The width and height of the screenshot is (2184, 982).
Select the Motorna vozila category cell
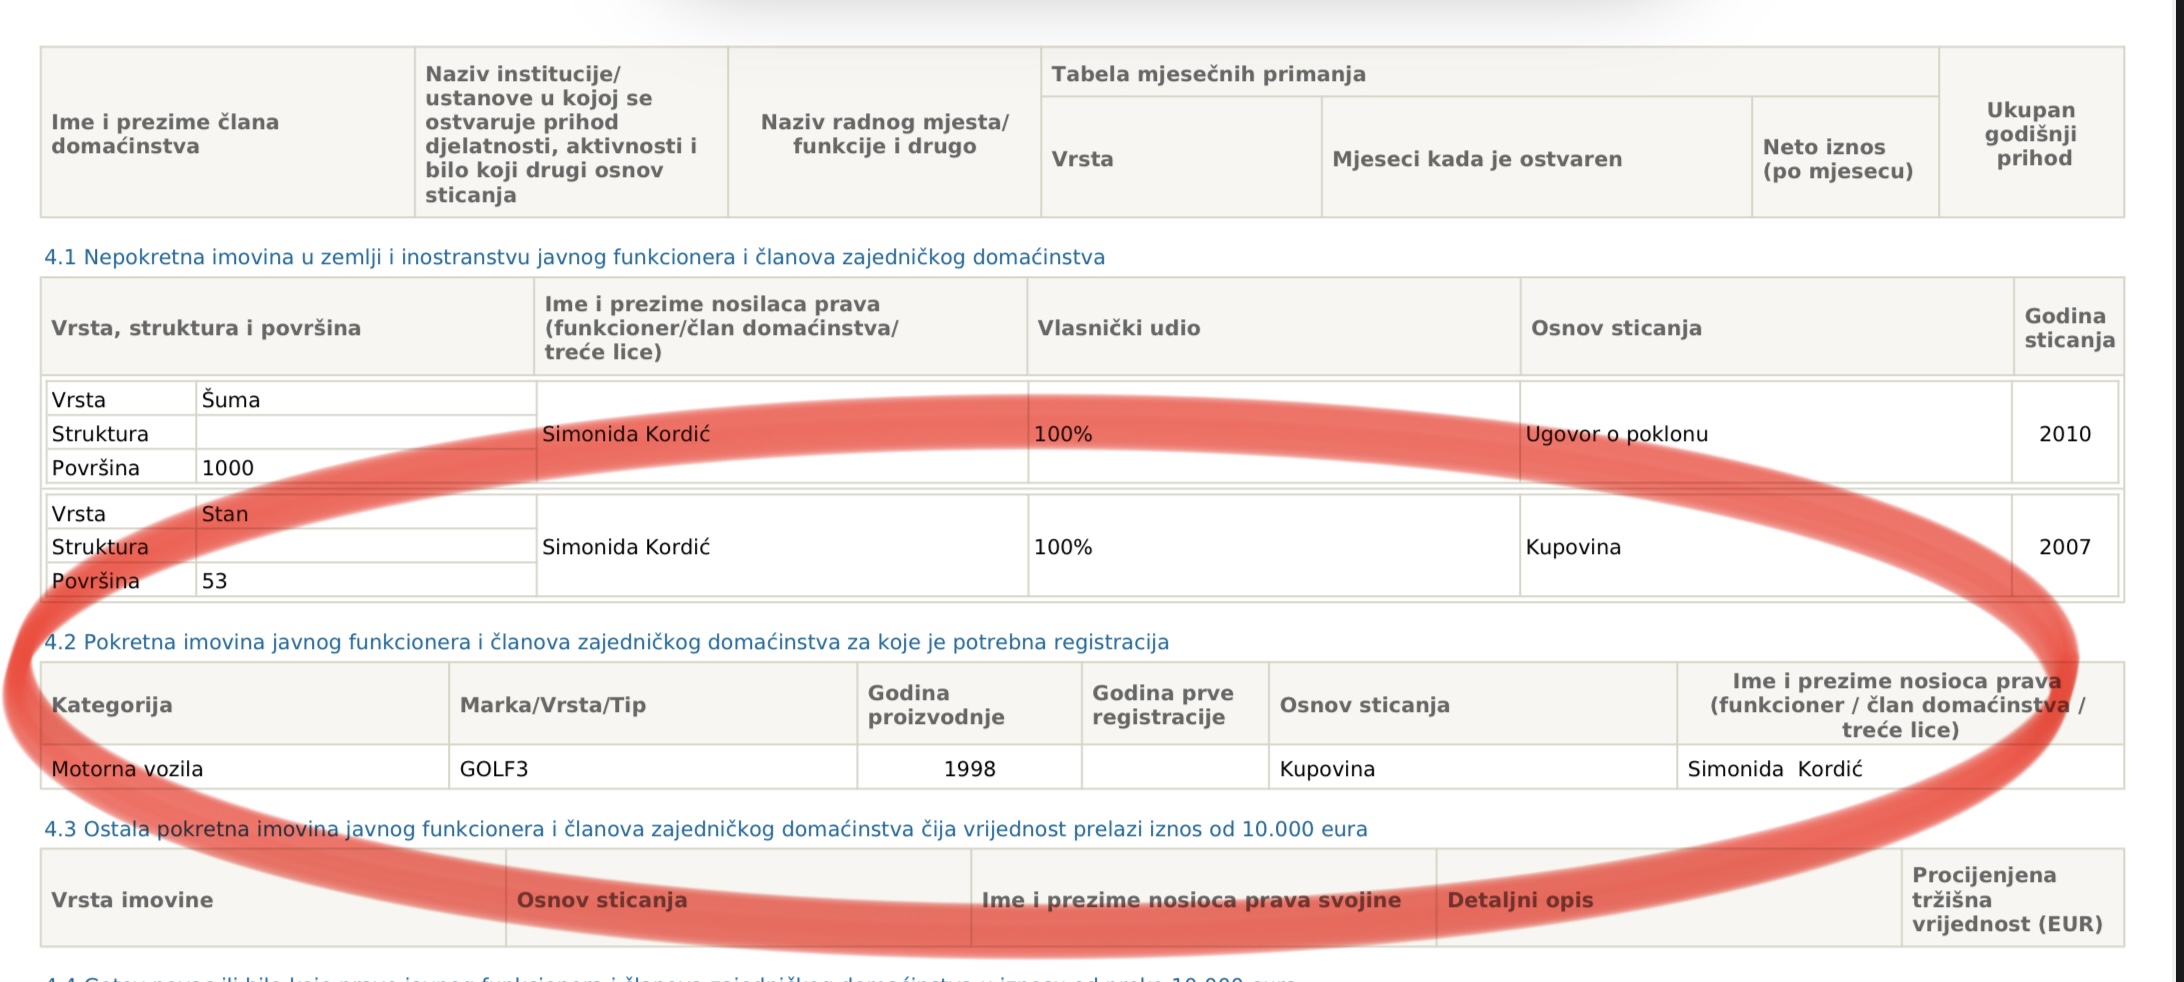(x=127, y=769)
